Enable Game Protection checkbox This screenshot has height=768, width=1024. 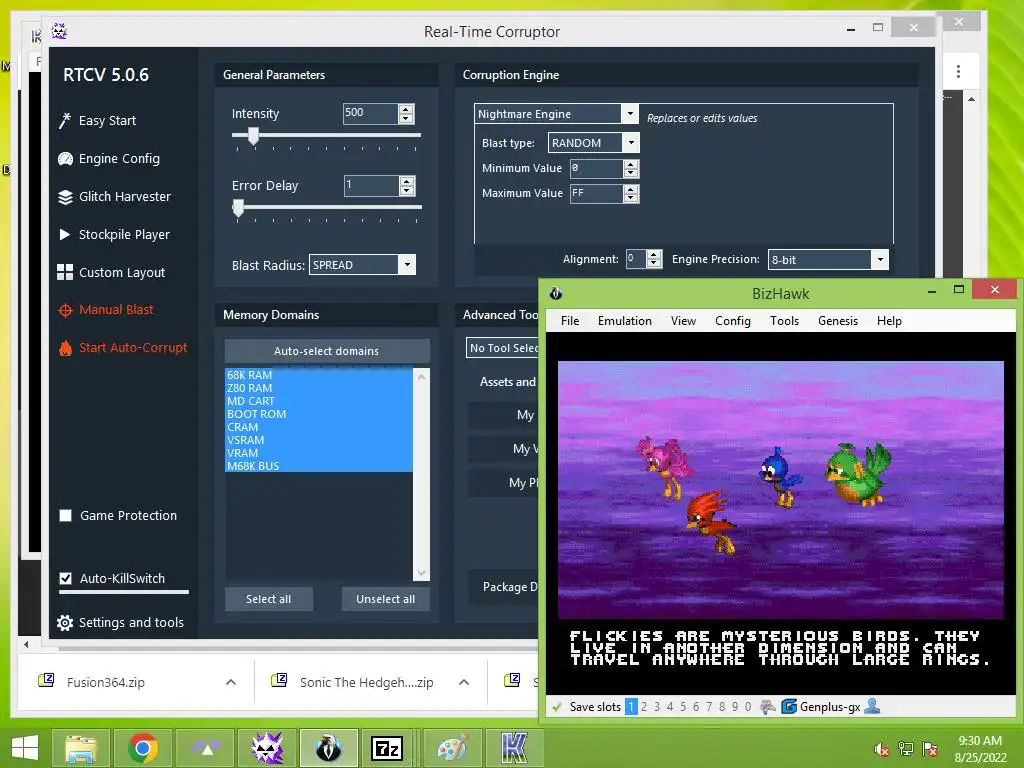click(65, 515)
